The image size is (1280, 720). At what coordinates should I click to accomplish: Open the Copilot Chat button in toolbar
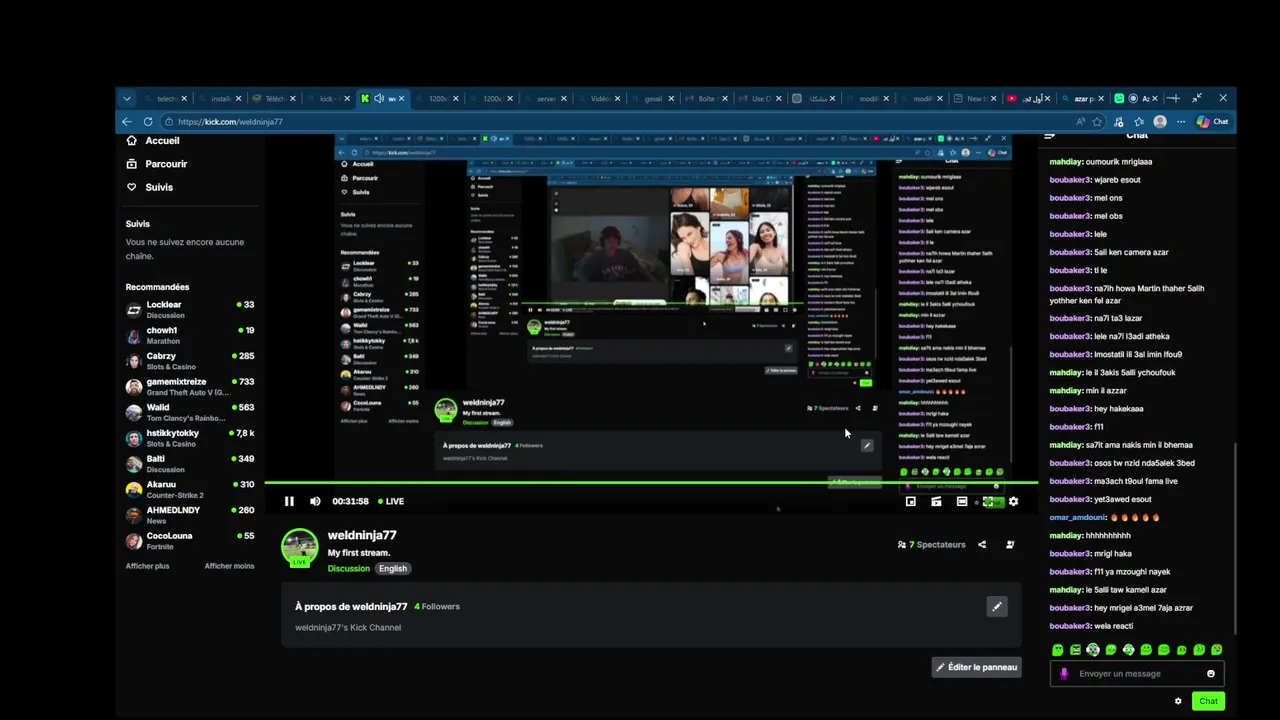tap(1212, 122)
